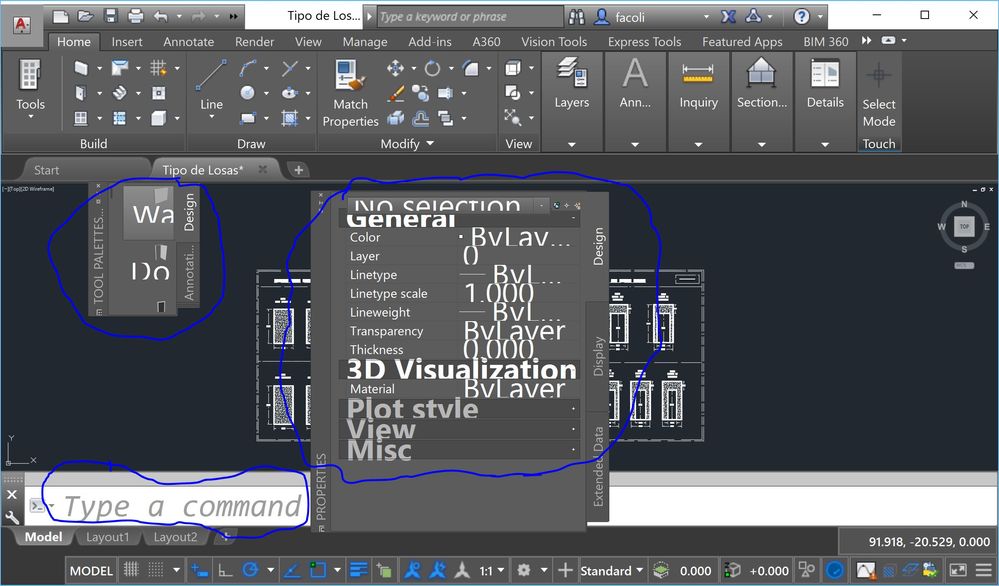This screenshot has height=586, width=999.
Task: Toggle ortho mode in status bar
Action: tap(226, 569)
